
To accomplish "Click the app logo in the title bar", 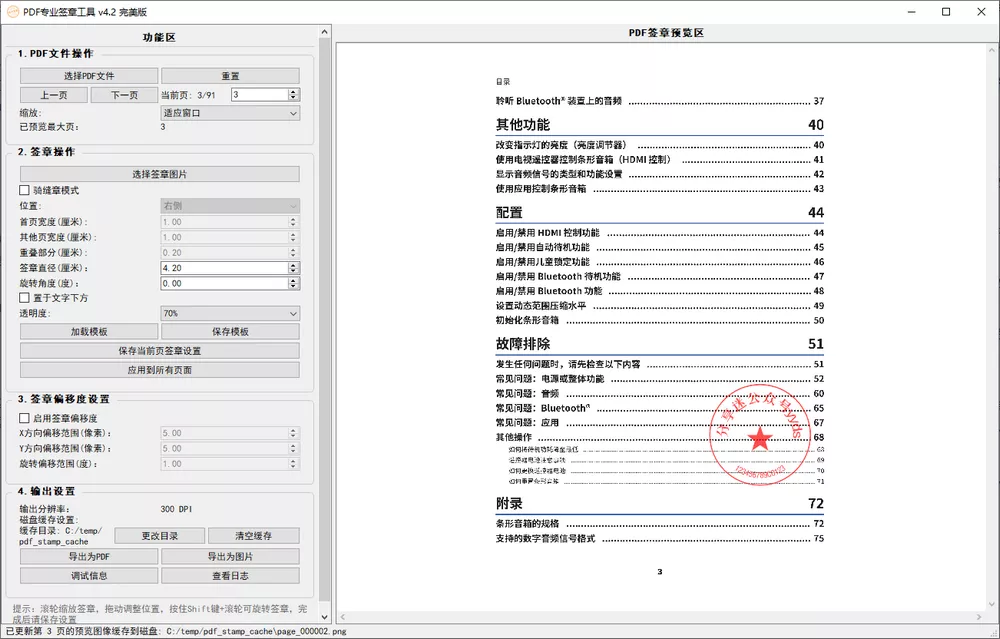I will pyautogui.click(x=14, y=11).
